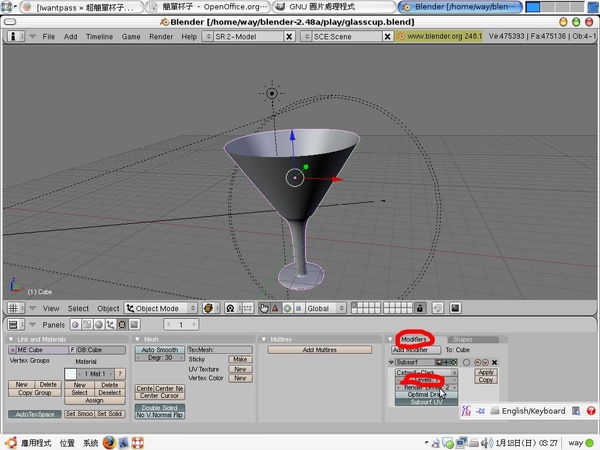This screenshot has height=450, width=600.
Task: Move Subsurf modifier up in stack
Action: pyautogui.click(x=477, y=362)
